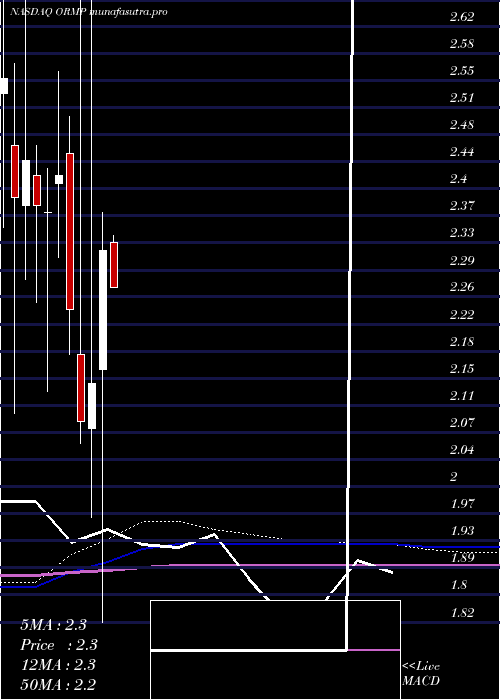Click the 2.11 price axis label
Viewport: 500px width, 700px height.
462,396
